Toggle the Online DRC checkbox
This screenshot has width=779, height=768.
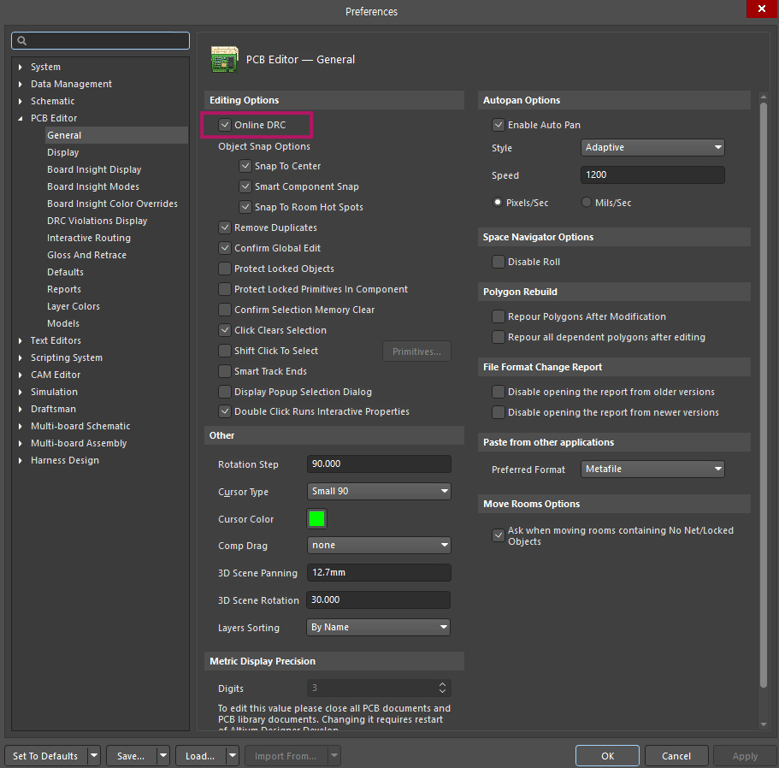[x=225, y=125]
